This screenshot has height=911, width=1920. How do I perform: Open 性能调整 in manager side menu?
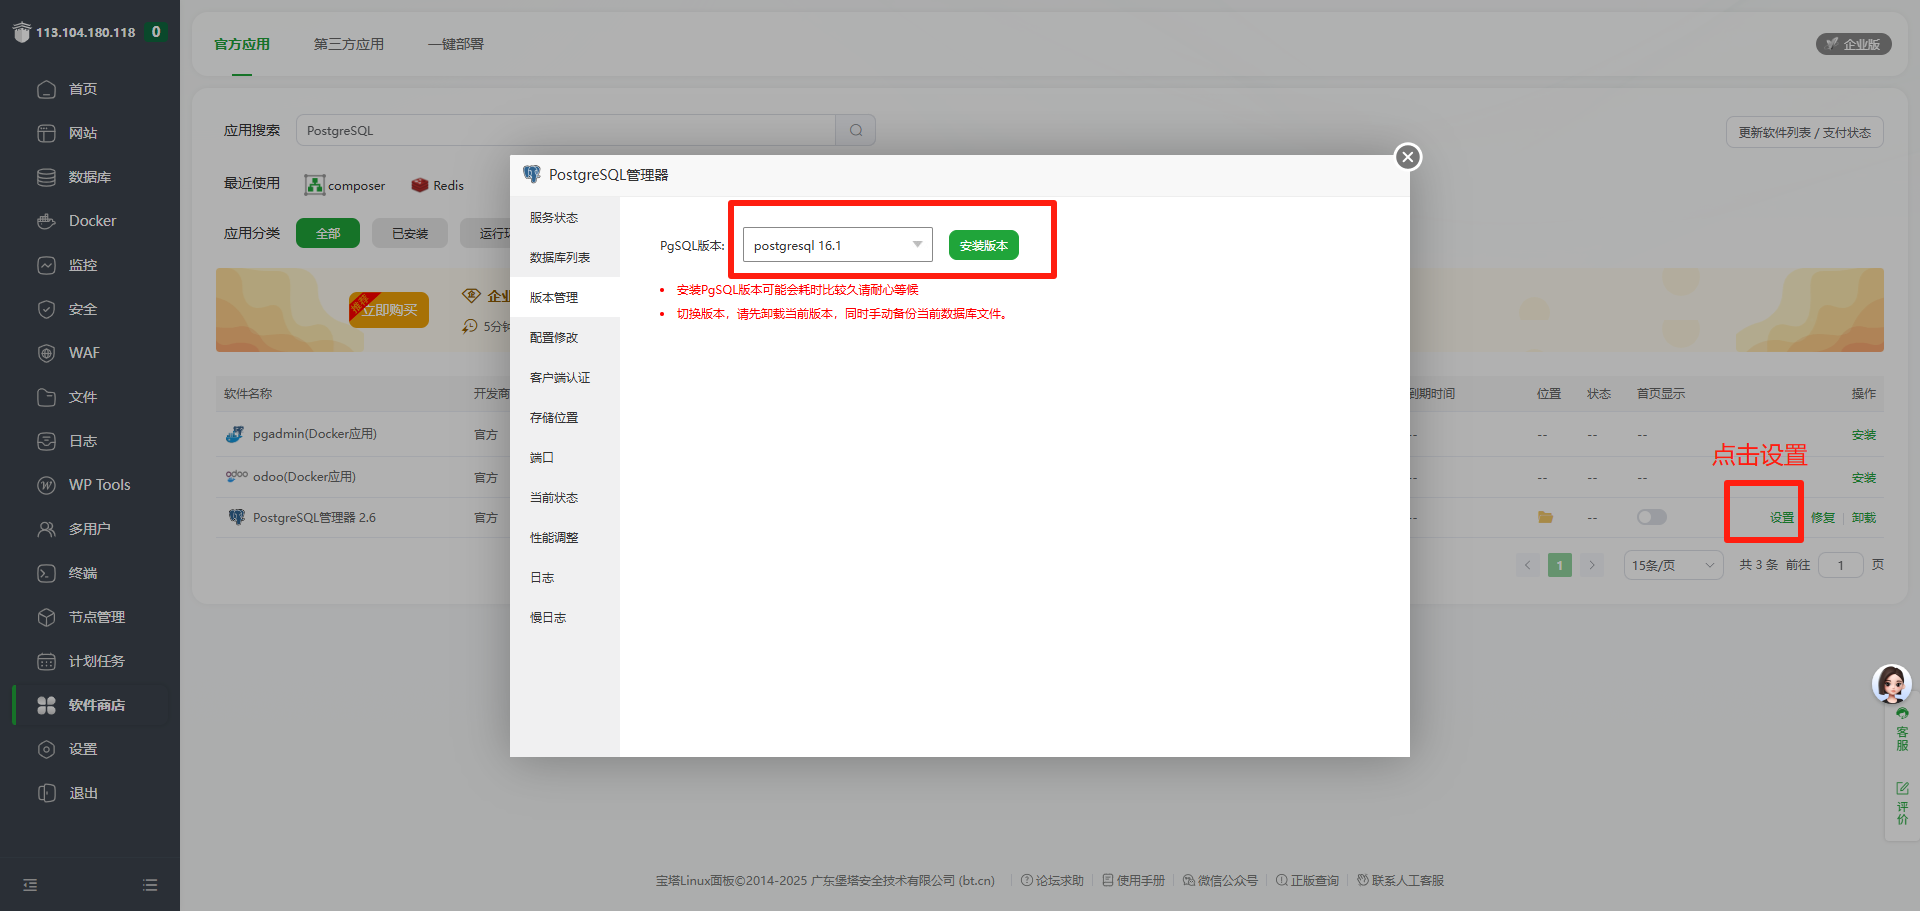click(x=554, y=537)
